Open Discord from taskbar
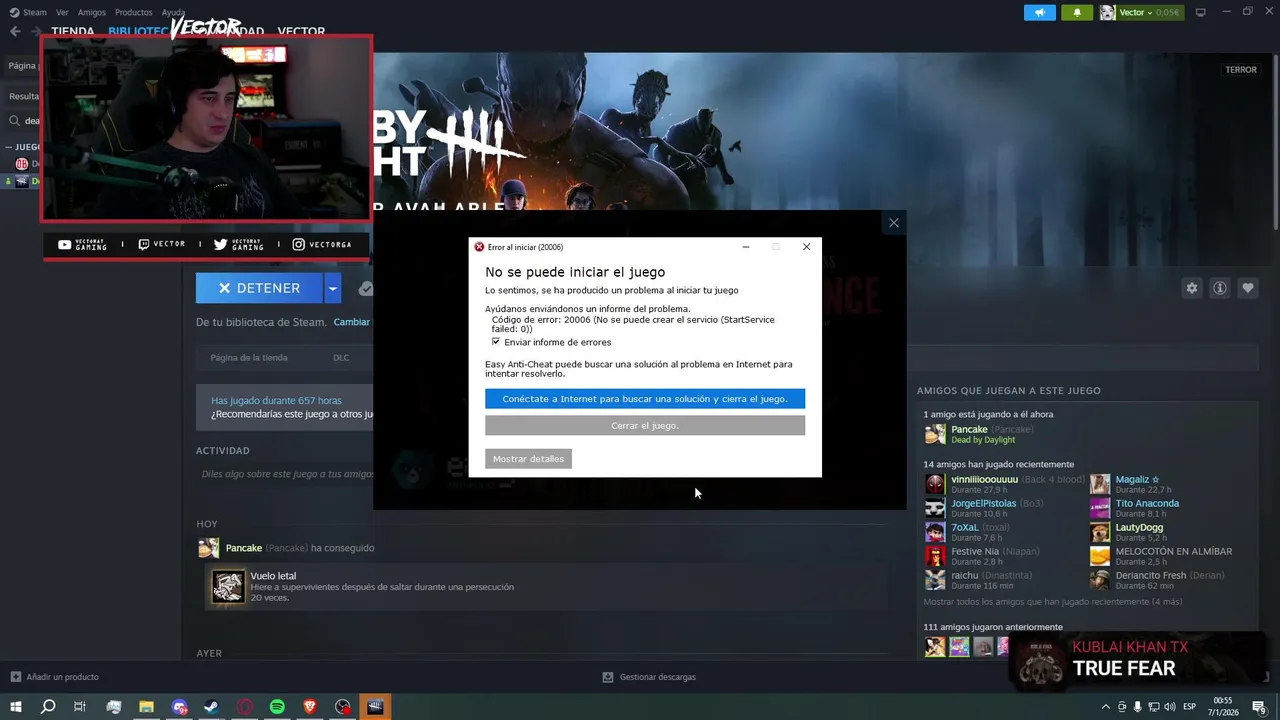 [x=179, y=707]
